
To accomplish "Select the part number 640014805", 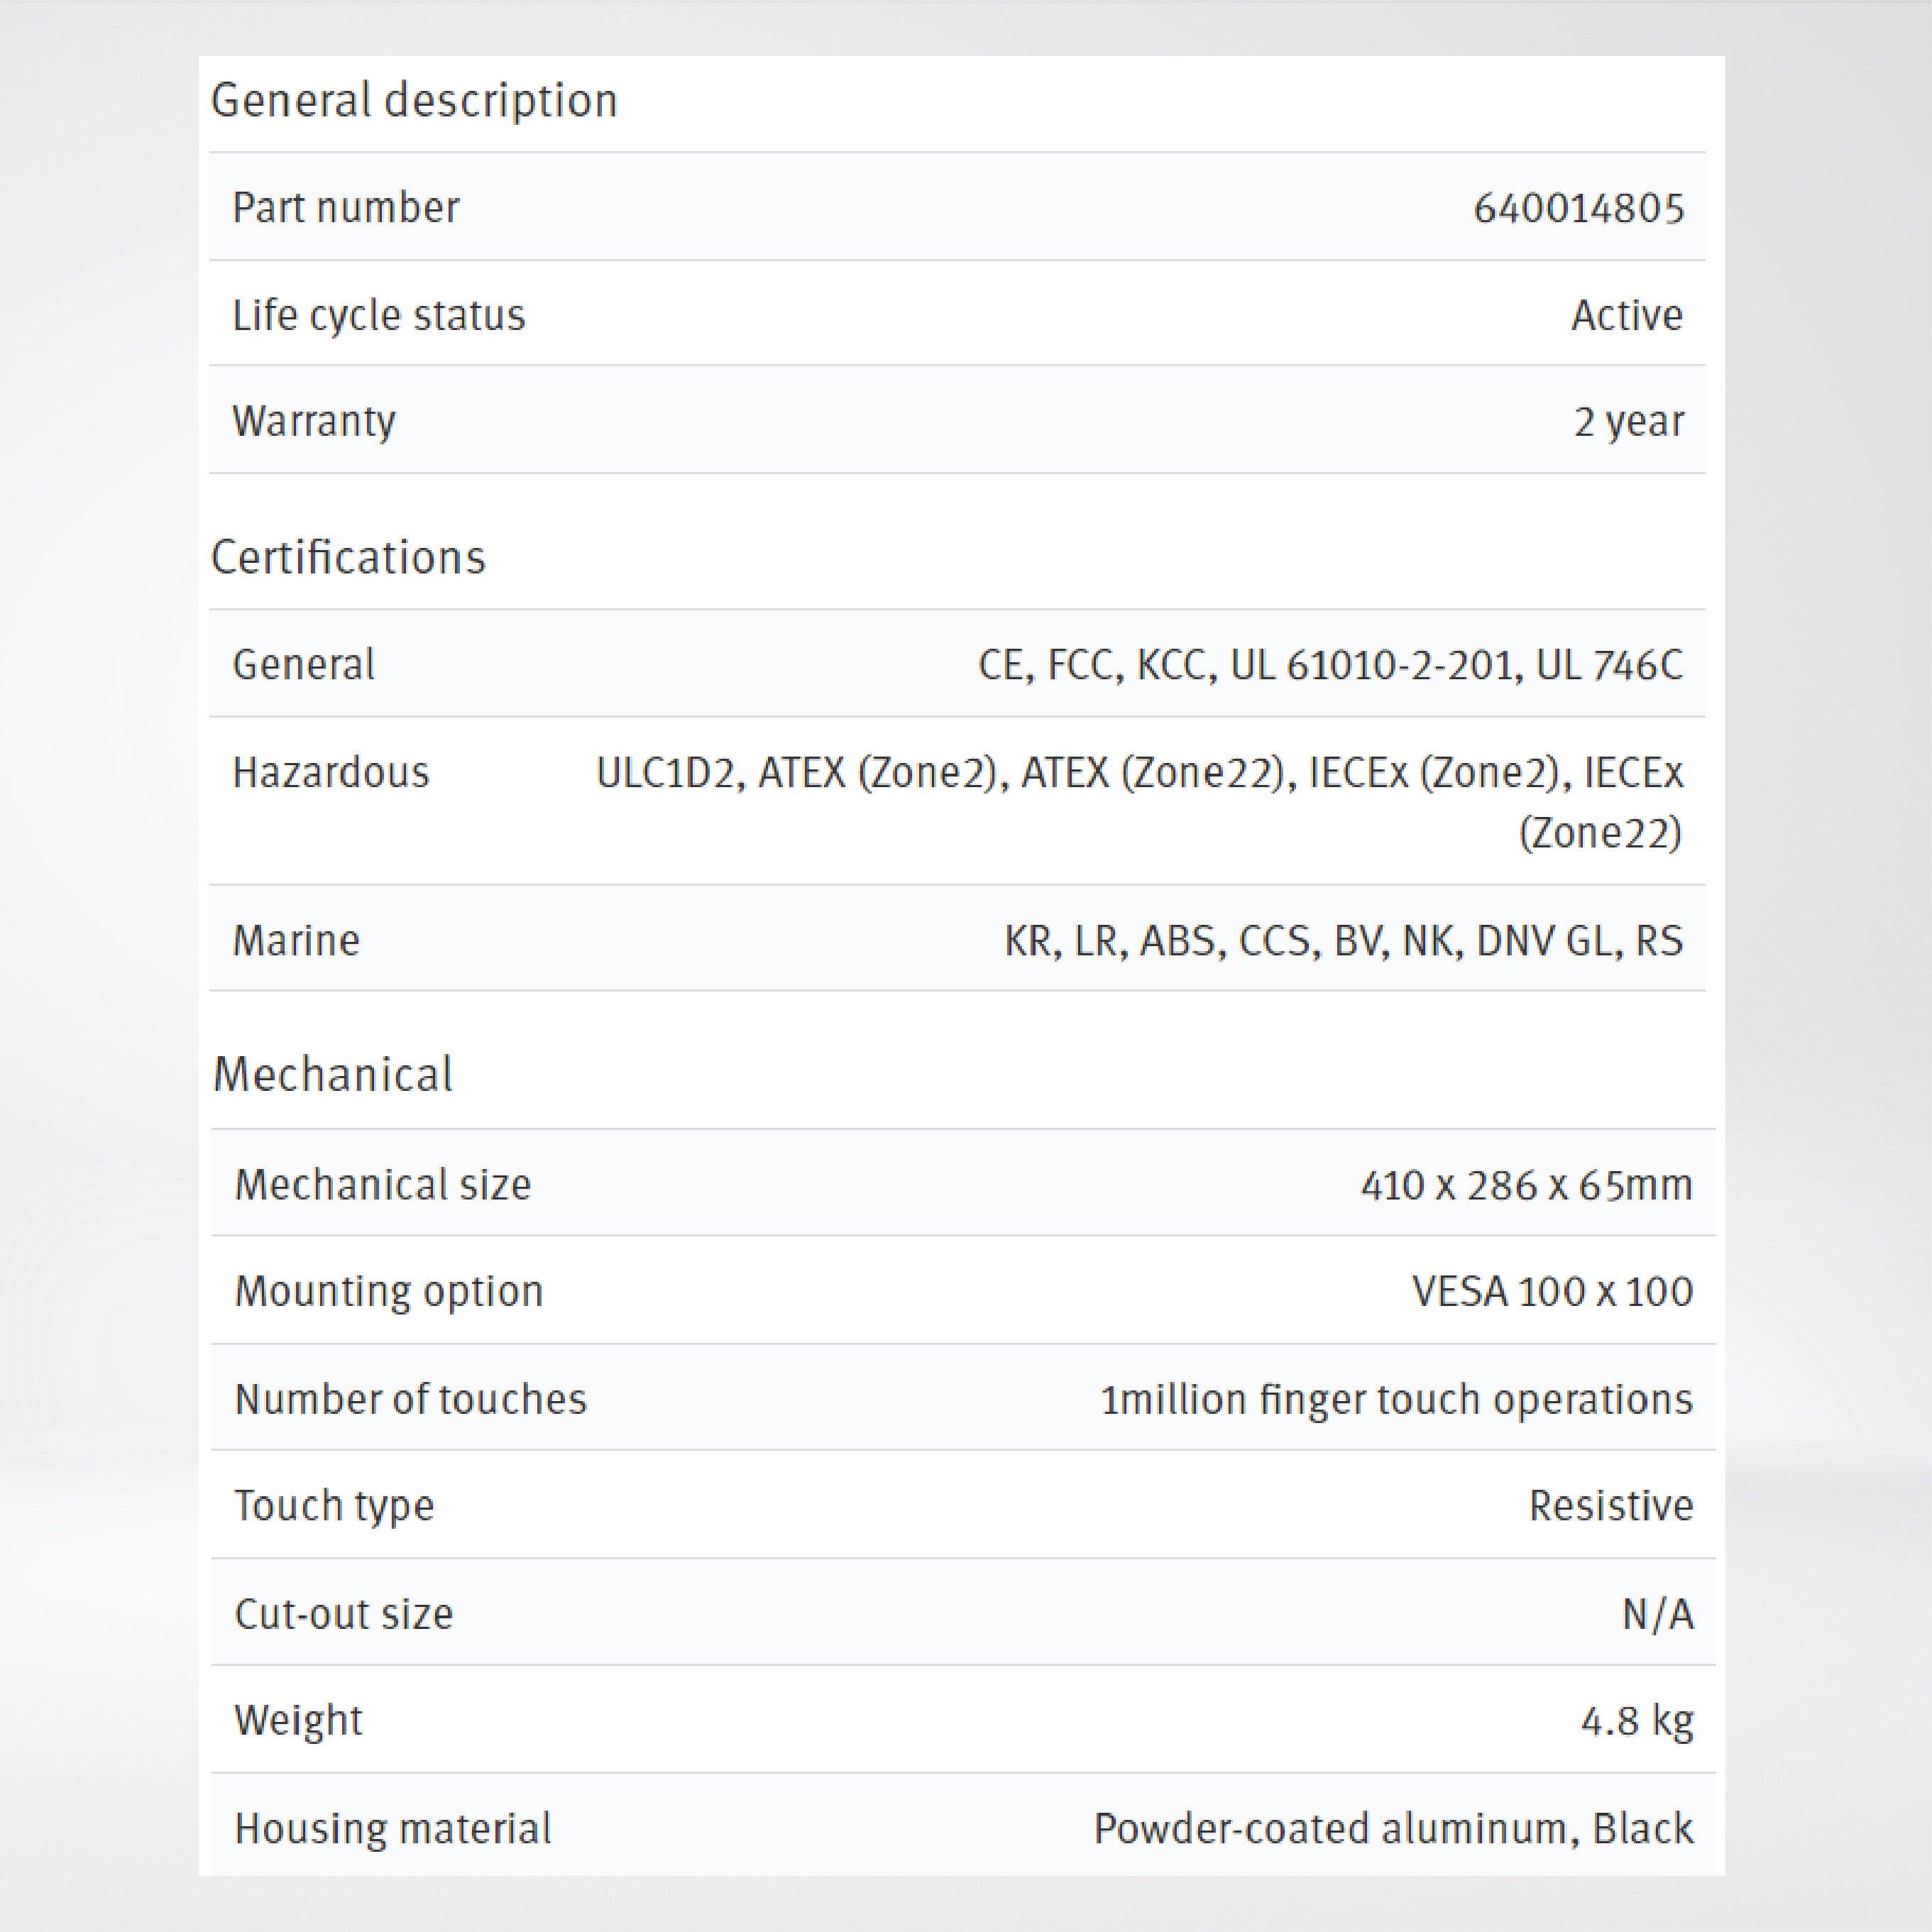I will coord(1578,208).
